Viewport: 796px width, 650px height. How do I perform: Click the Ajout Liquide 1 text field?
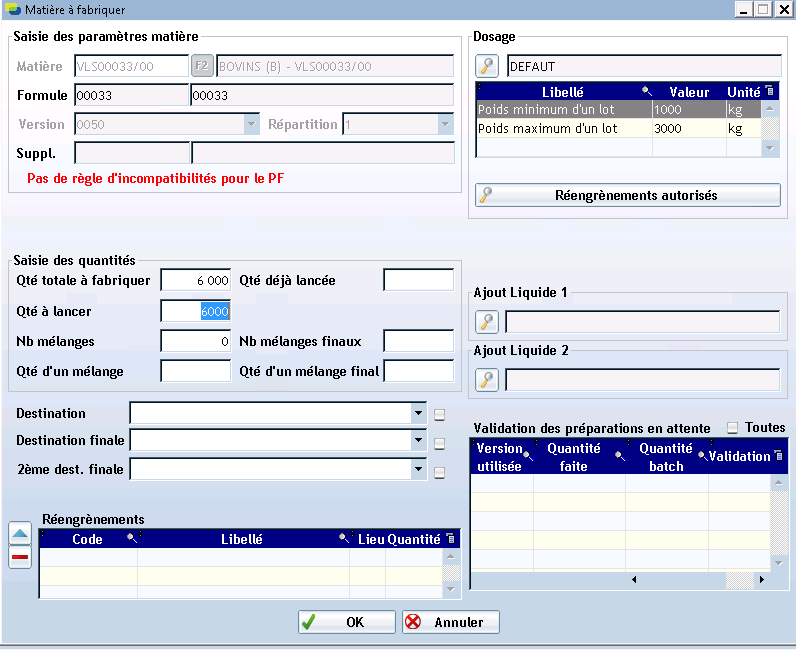click(x=643, y=322)
